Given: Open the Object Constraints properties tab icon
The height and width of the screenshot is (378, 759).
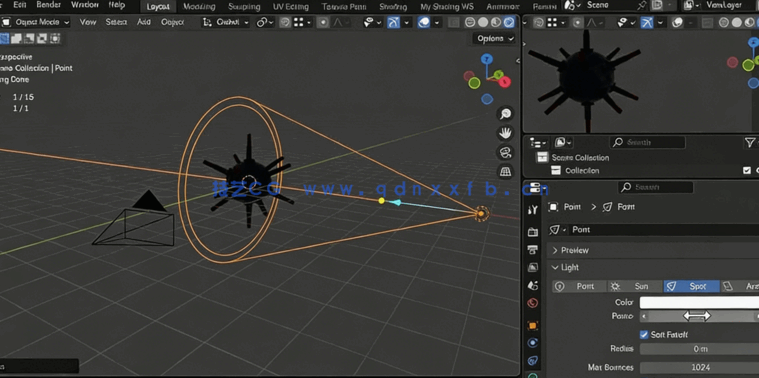Looking at the screenshot, I should (x=533, y=360).
